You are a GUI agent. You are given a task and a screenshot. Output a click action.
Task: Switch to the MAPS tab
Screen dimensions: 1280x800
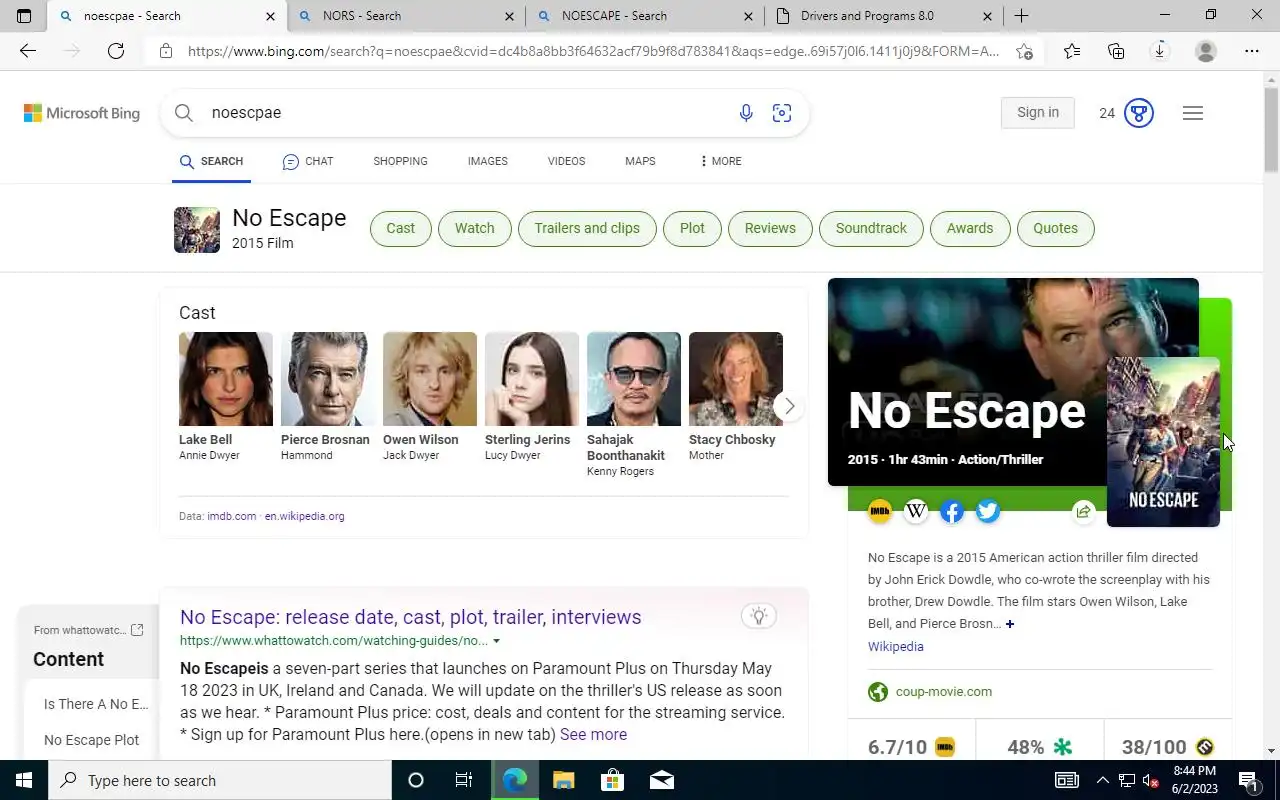(x=640, y=161)
